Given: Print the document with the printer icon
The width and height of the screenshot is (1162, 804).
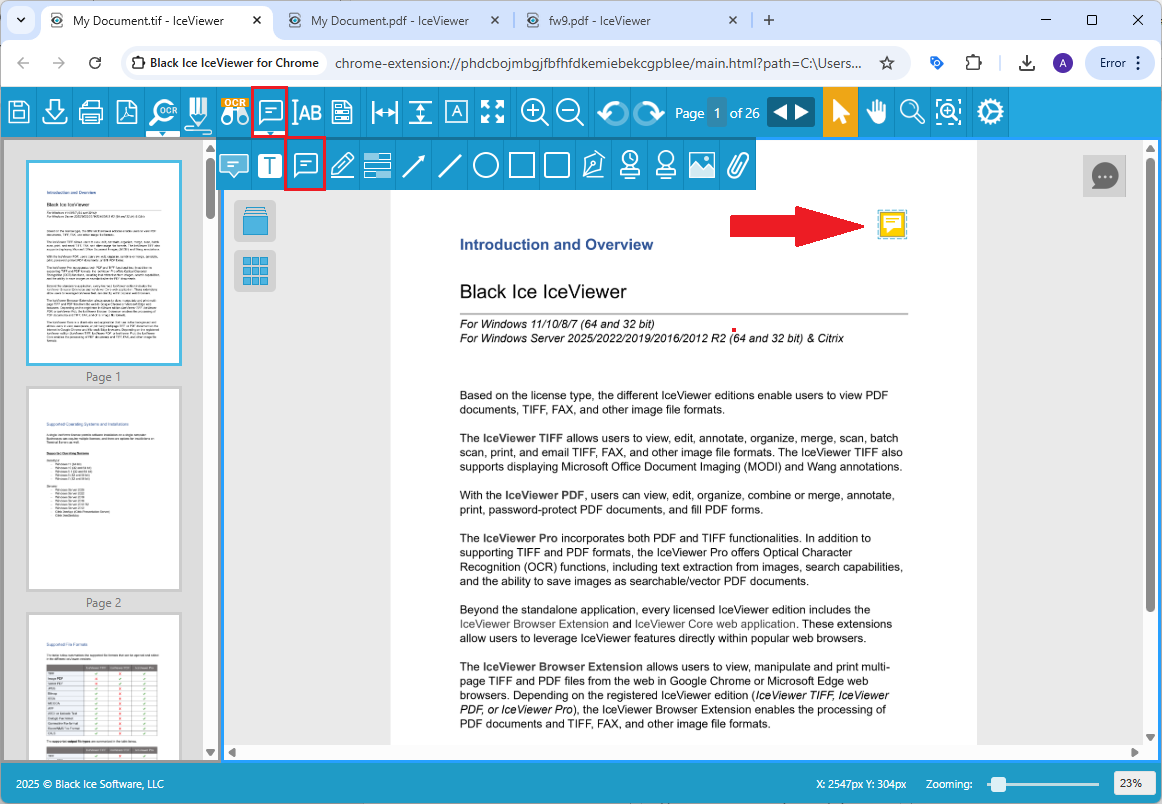Looking at the screenshot, I should coord(90,113).
